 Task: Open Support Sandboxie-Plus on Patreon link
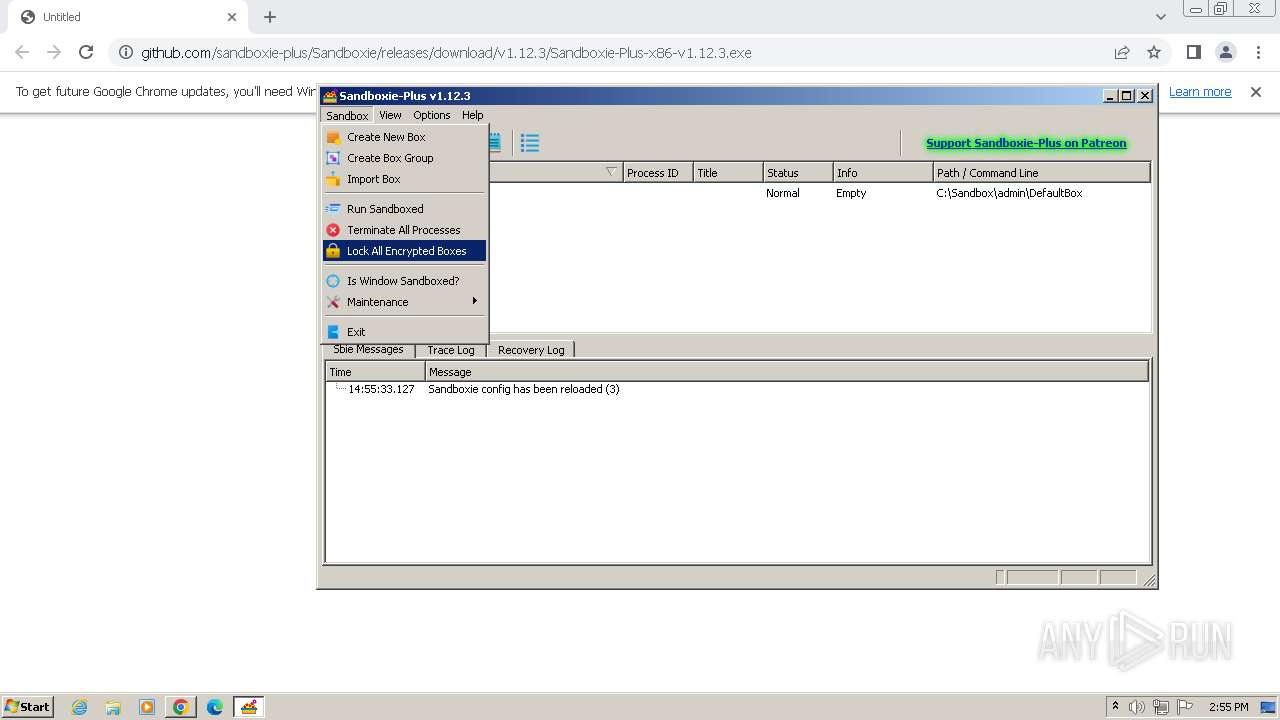tap(1026, 143)
